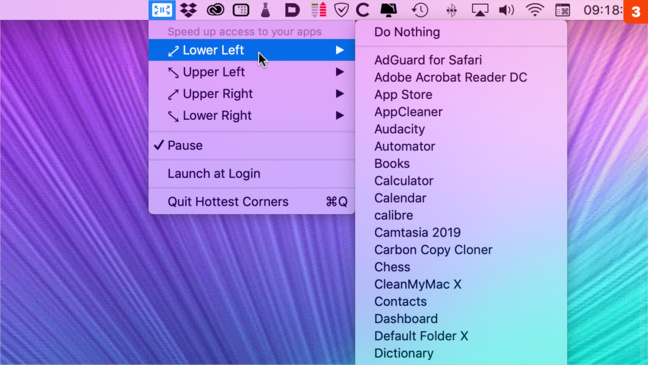Select Audacity from the app list
648x365 pixels.
click(461, 129)
